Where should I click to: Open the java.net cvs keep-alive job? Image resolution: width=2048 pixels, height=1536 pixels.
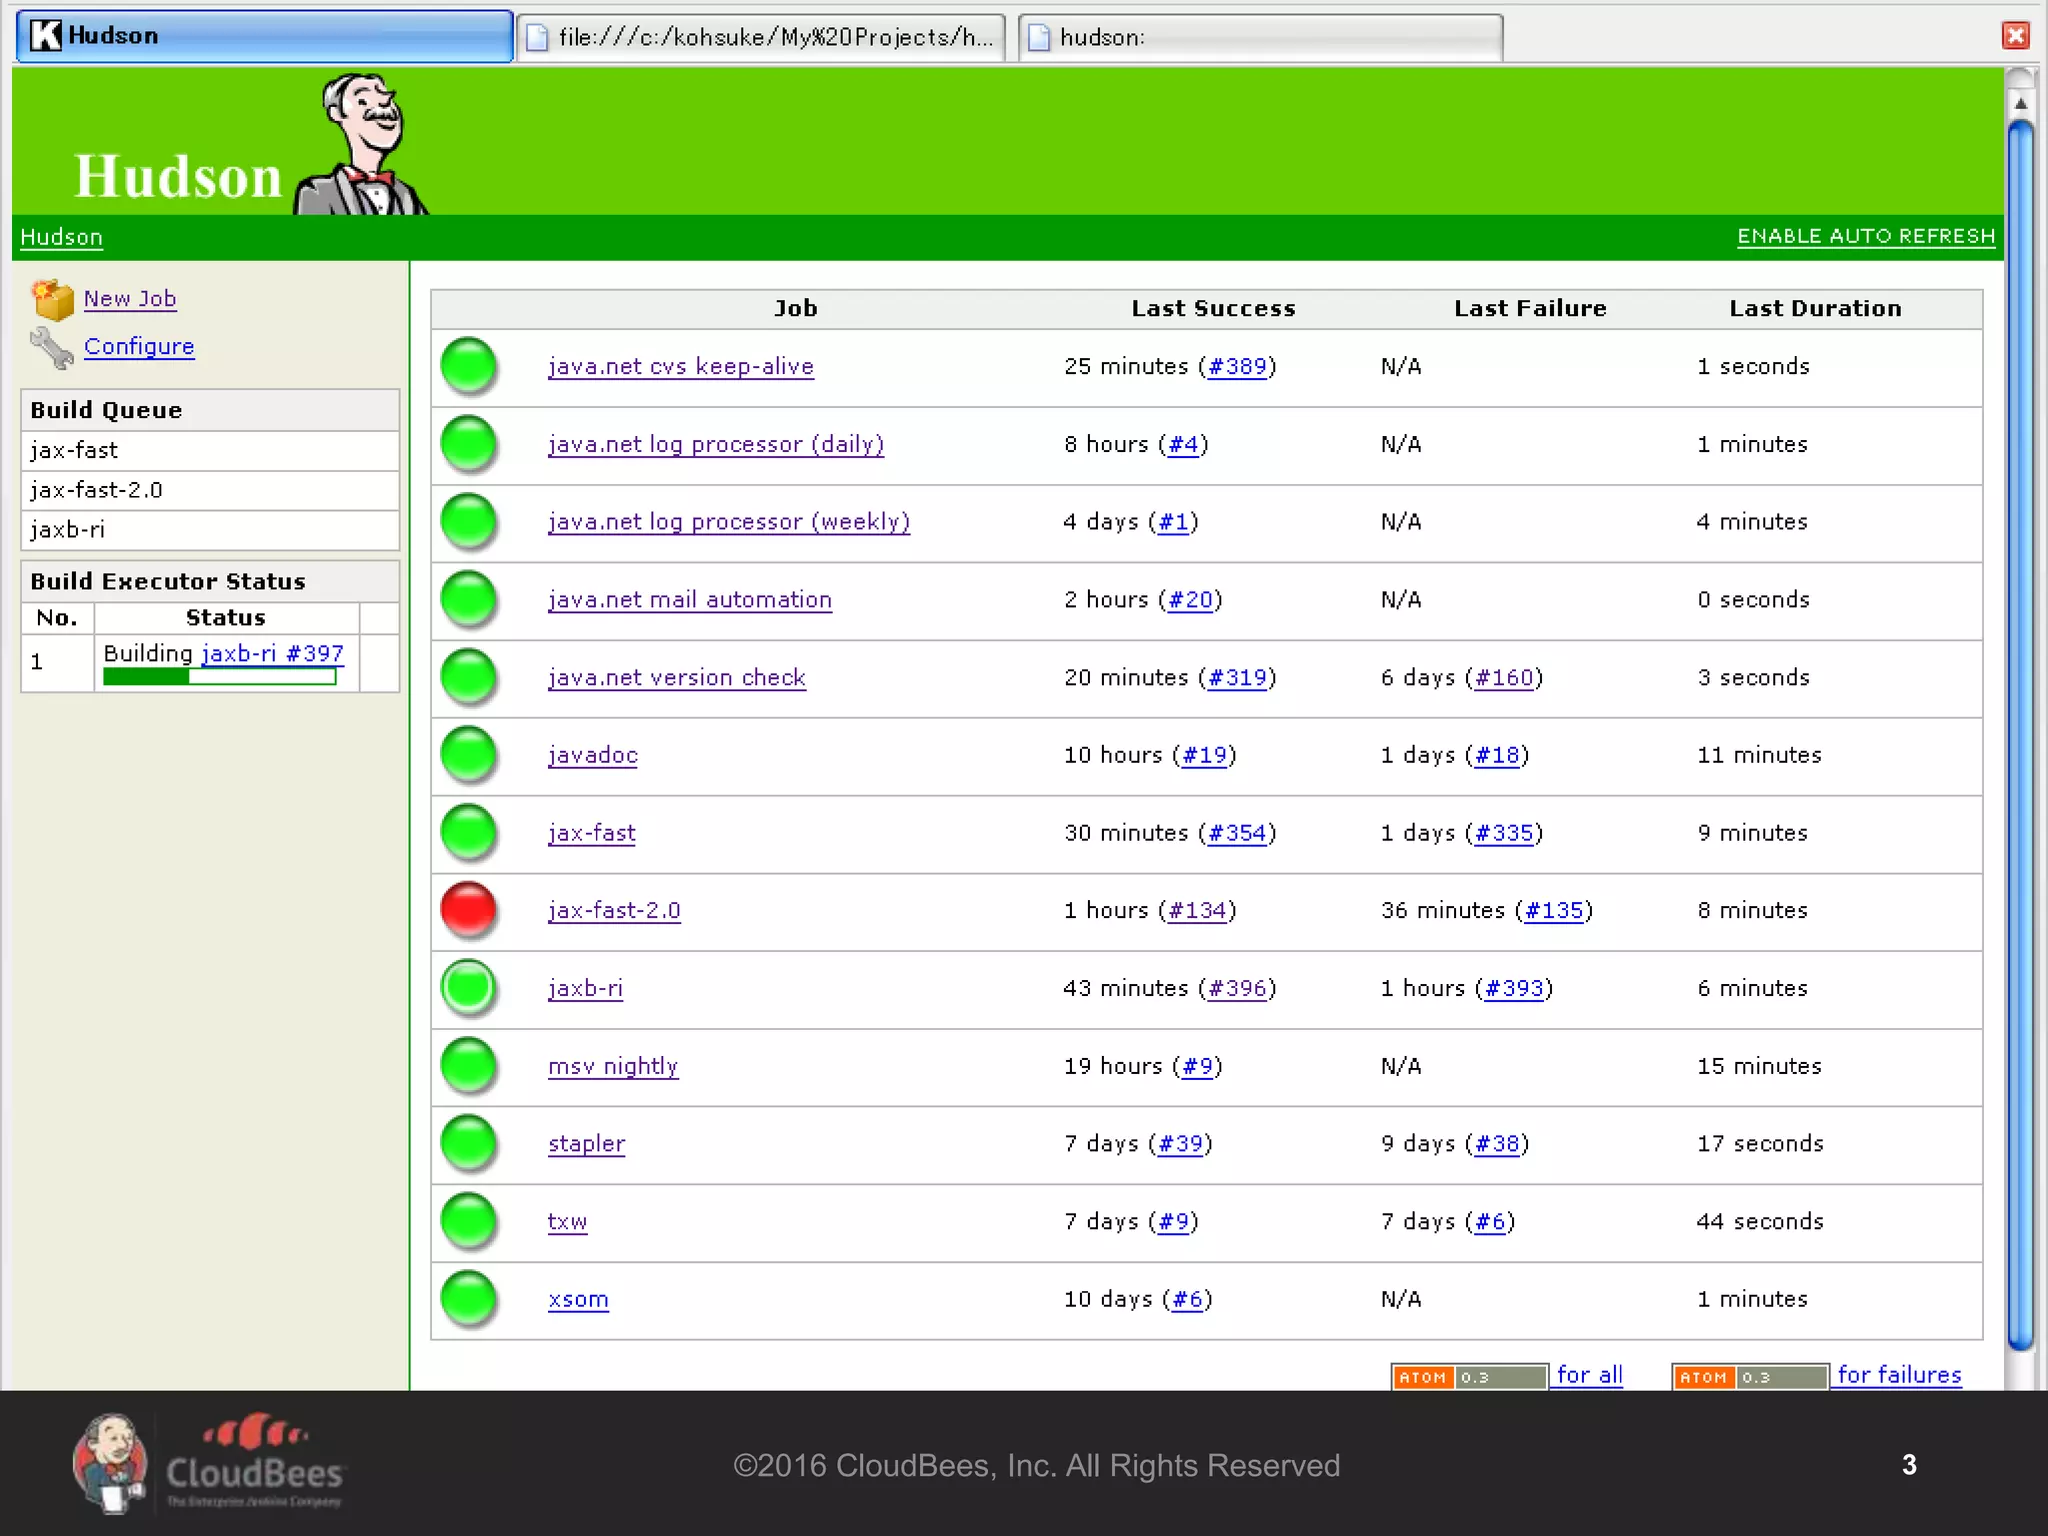click(x=680, y=366)
